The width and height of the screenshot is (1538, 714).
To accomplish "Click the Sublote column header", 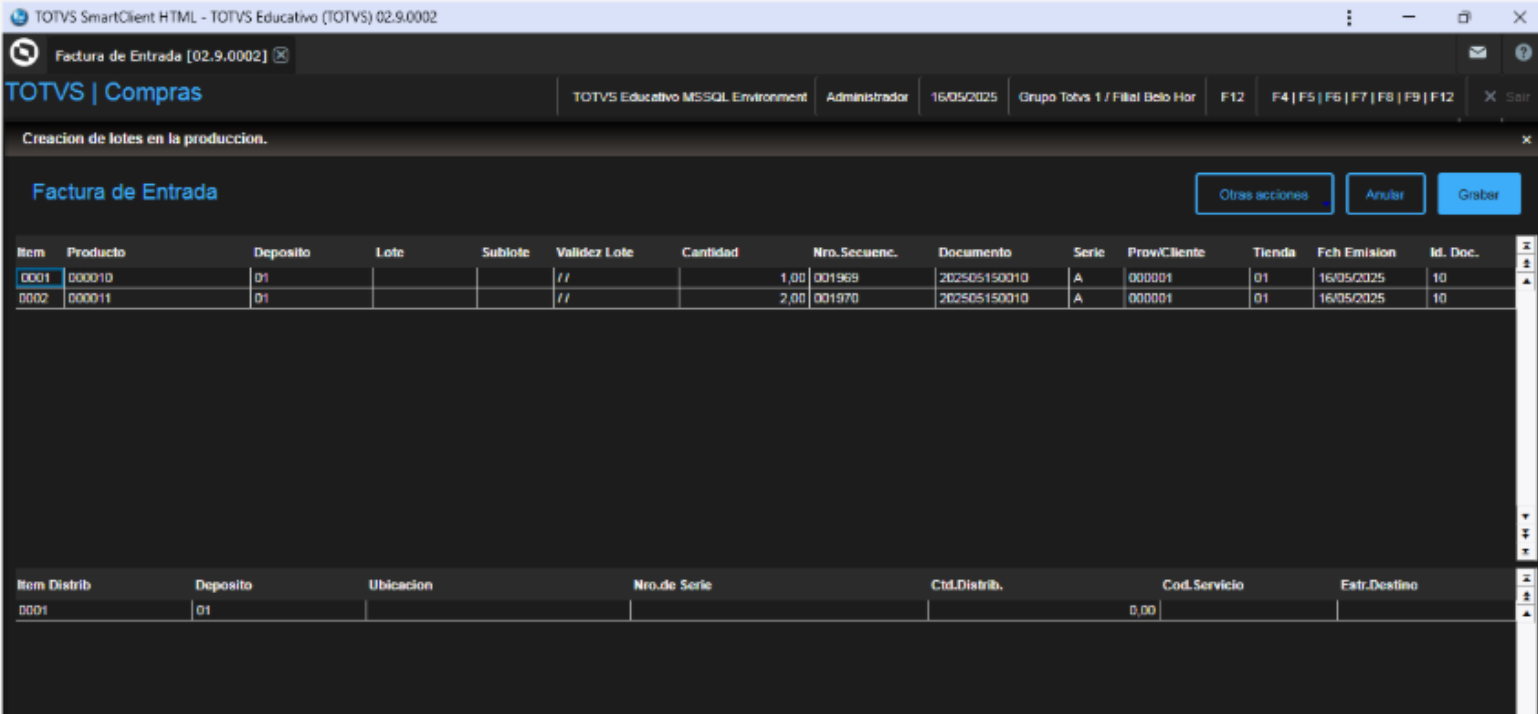I will coord(505,252).
